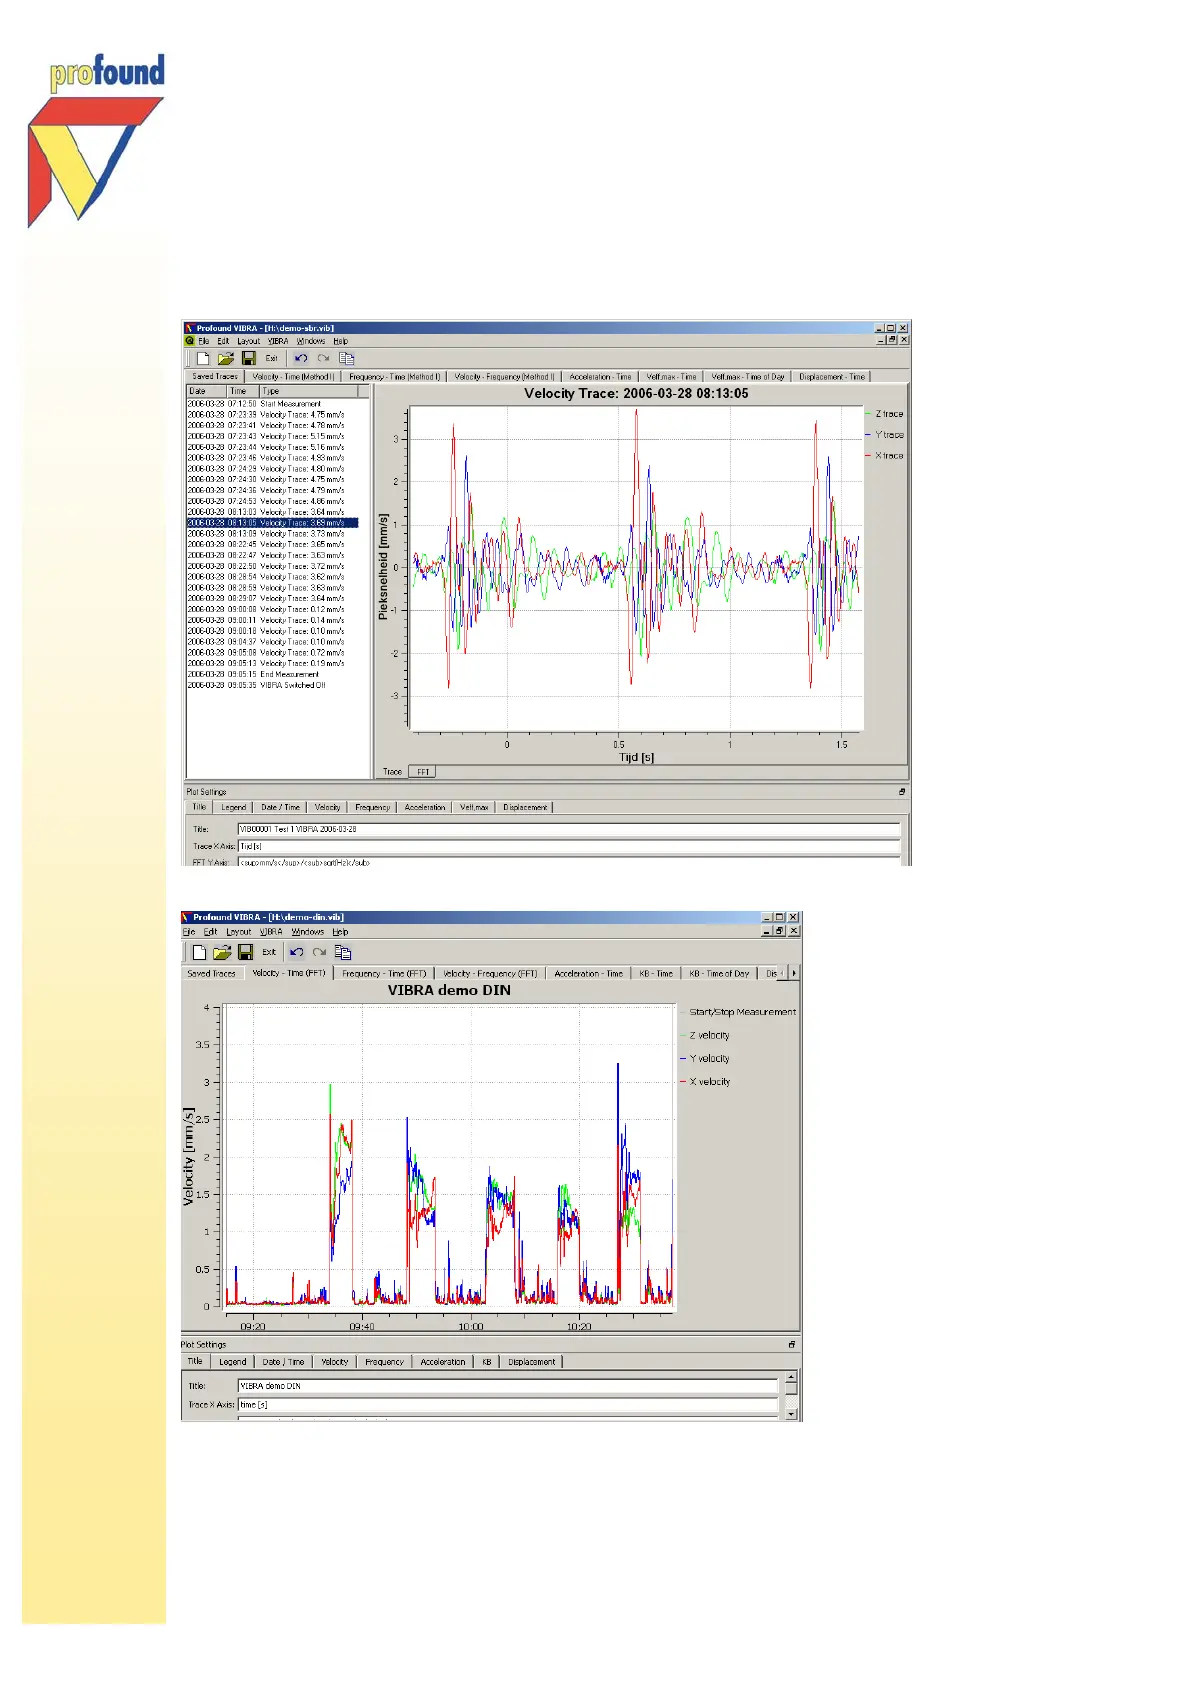
Task: Click Undo arrow icon in demo-din window
Action: [296, 952]
